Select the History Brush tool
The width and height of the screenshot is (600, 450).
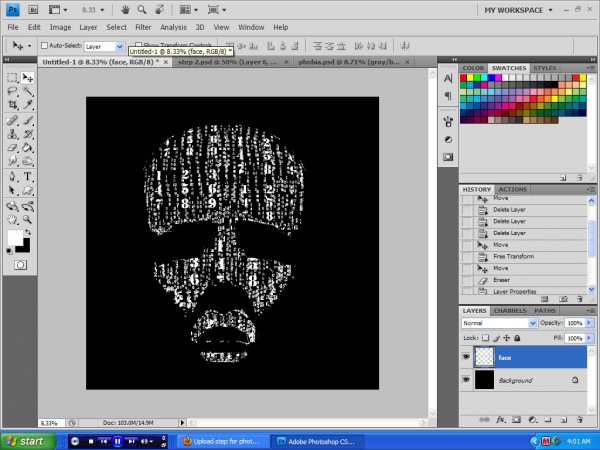click(28, 134)
